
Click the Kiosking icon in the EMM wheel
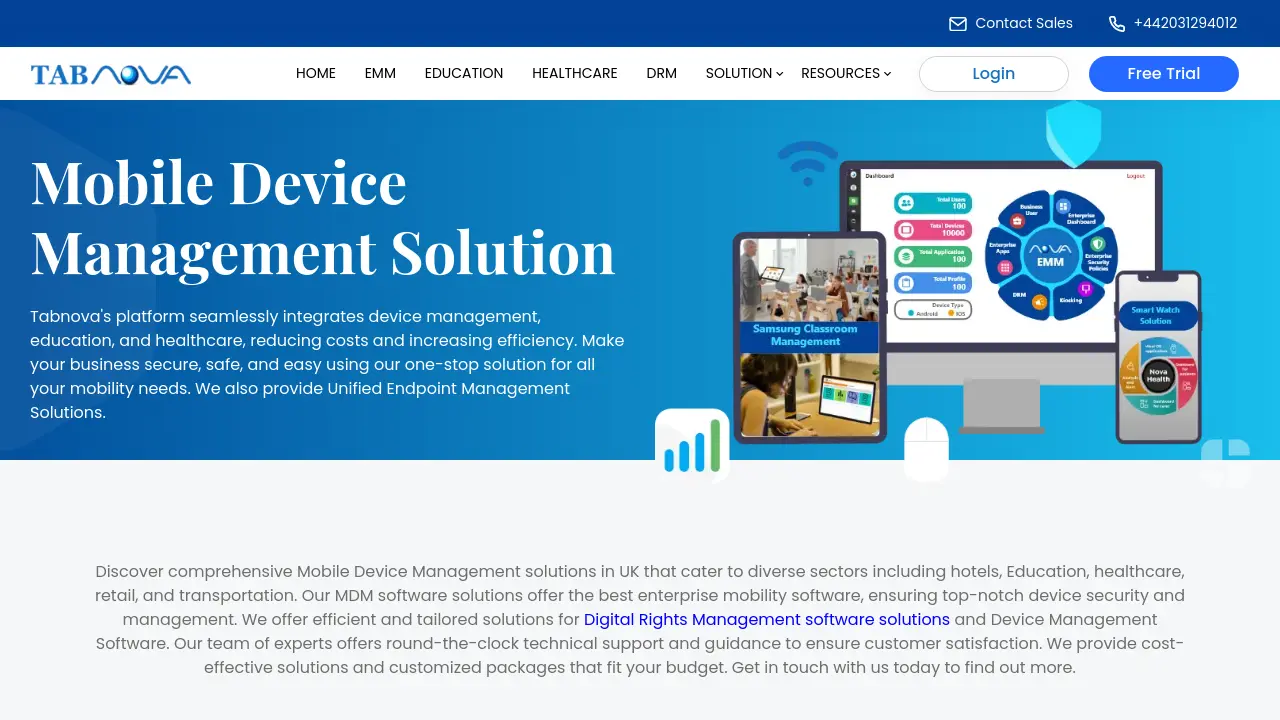coord(1085,289)
